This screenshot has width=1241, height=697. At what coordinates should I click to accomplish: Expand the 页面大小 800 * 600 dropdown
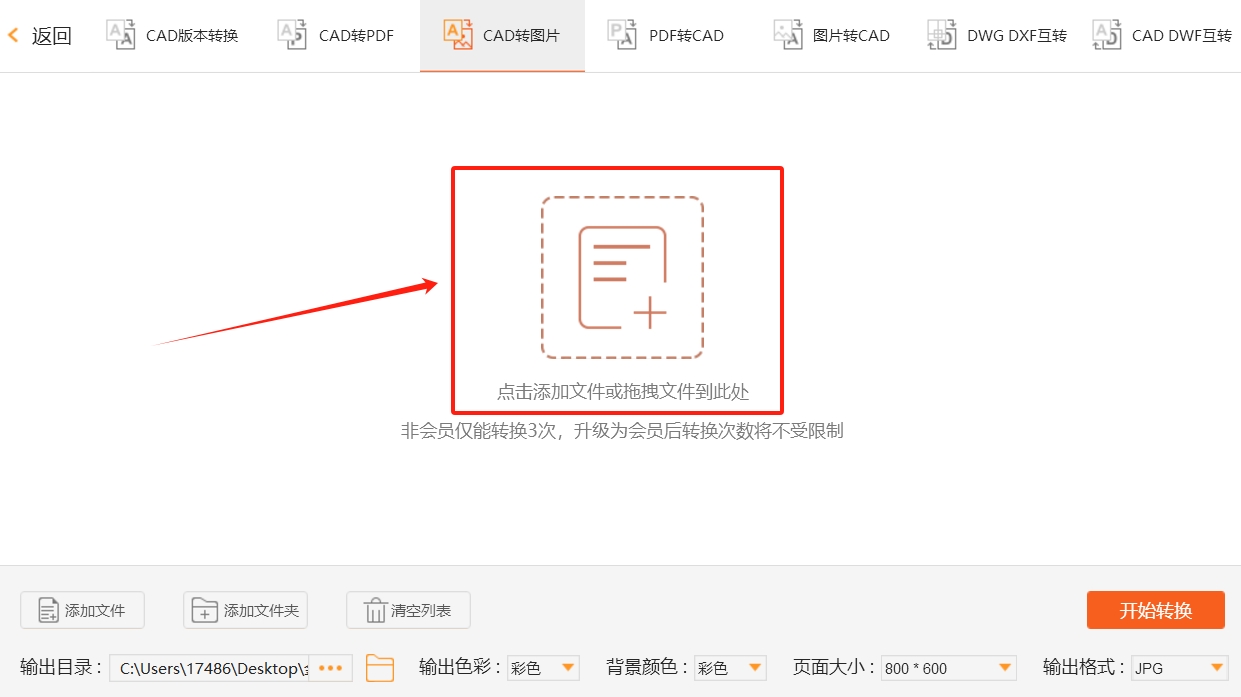949,668
